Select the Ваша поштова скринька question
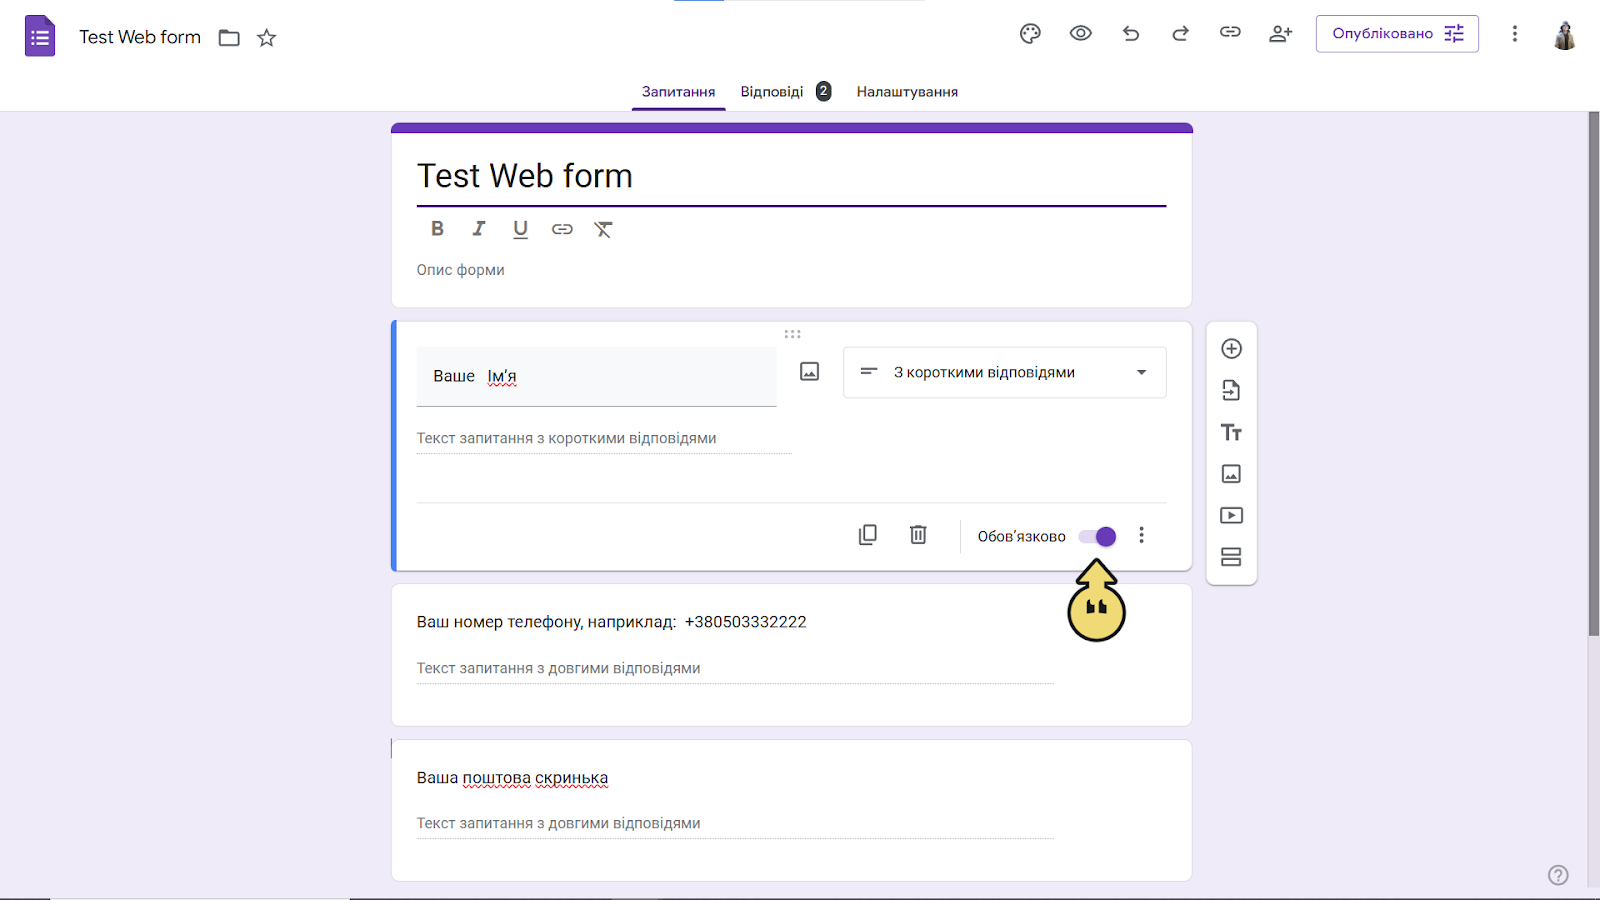 click(x=791, y=810)
